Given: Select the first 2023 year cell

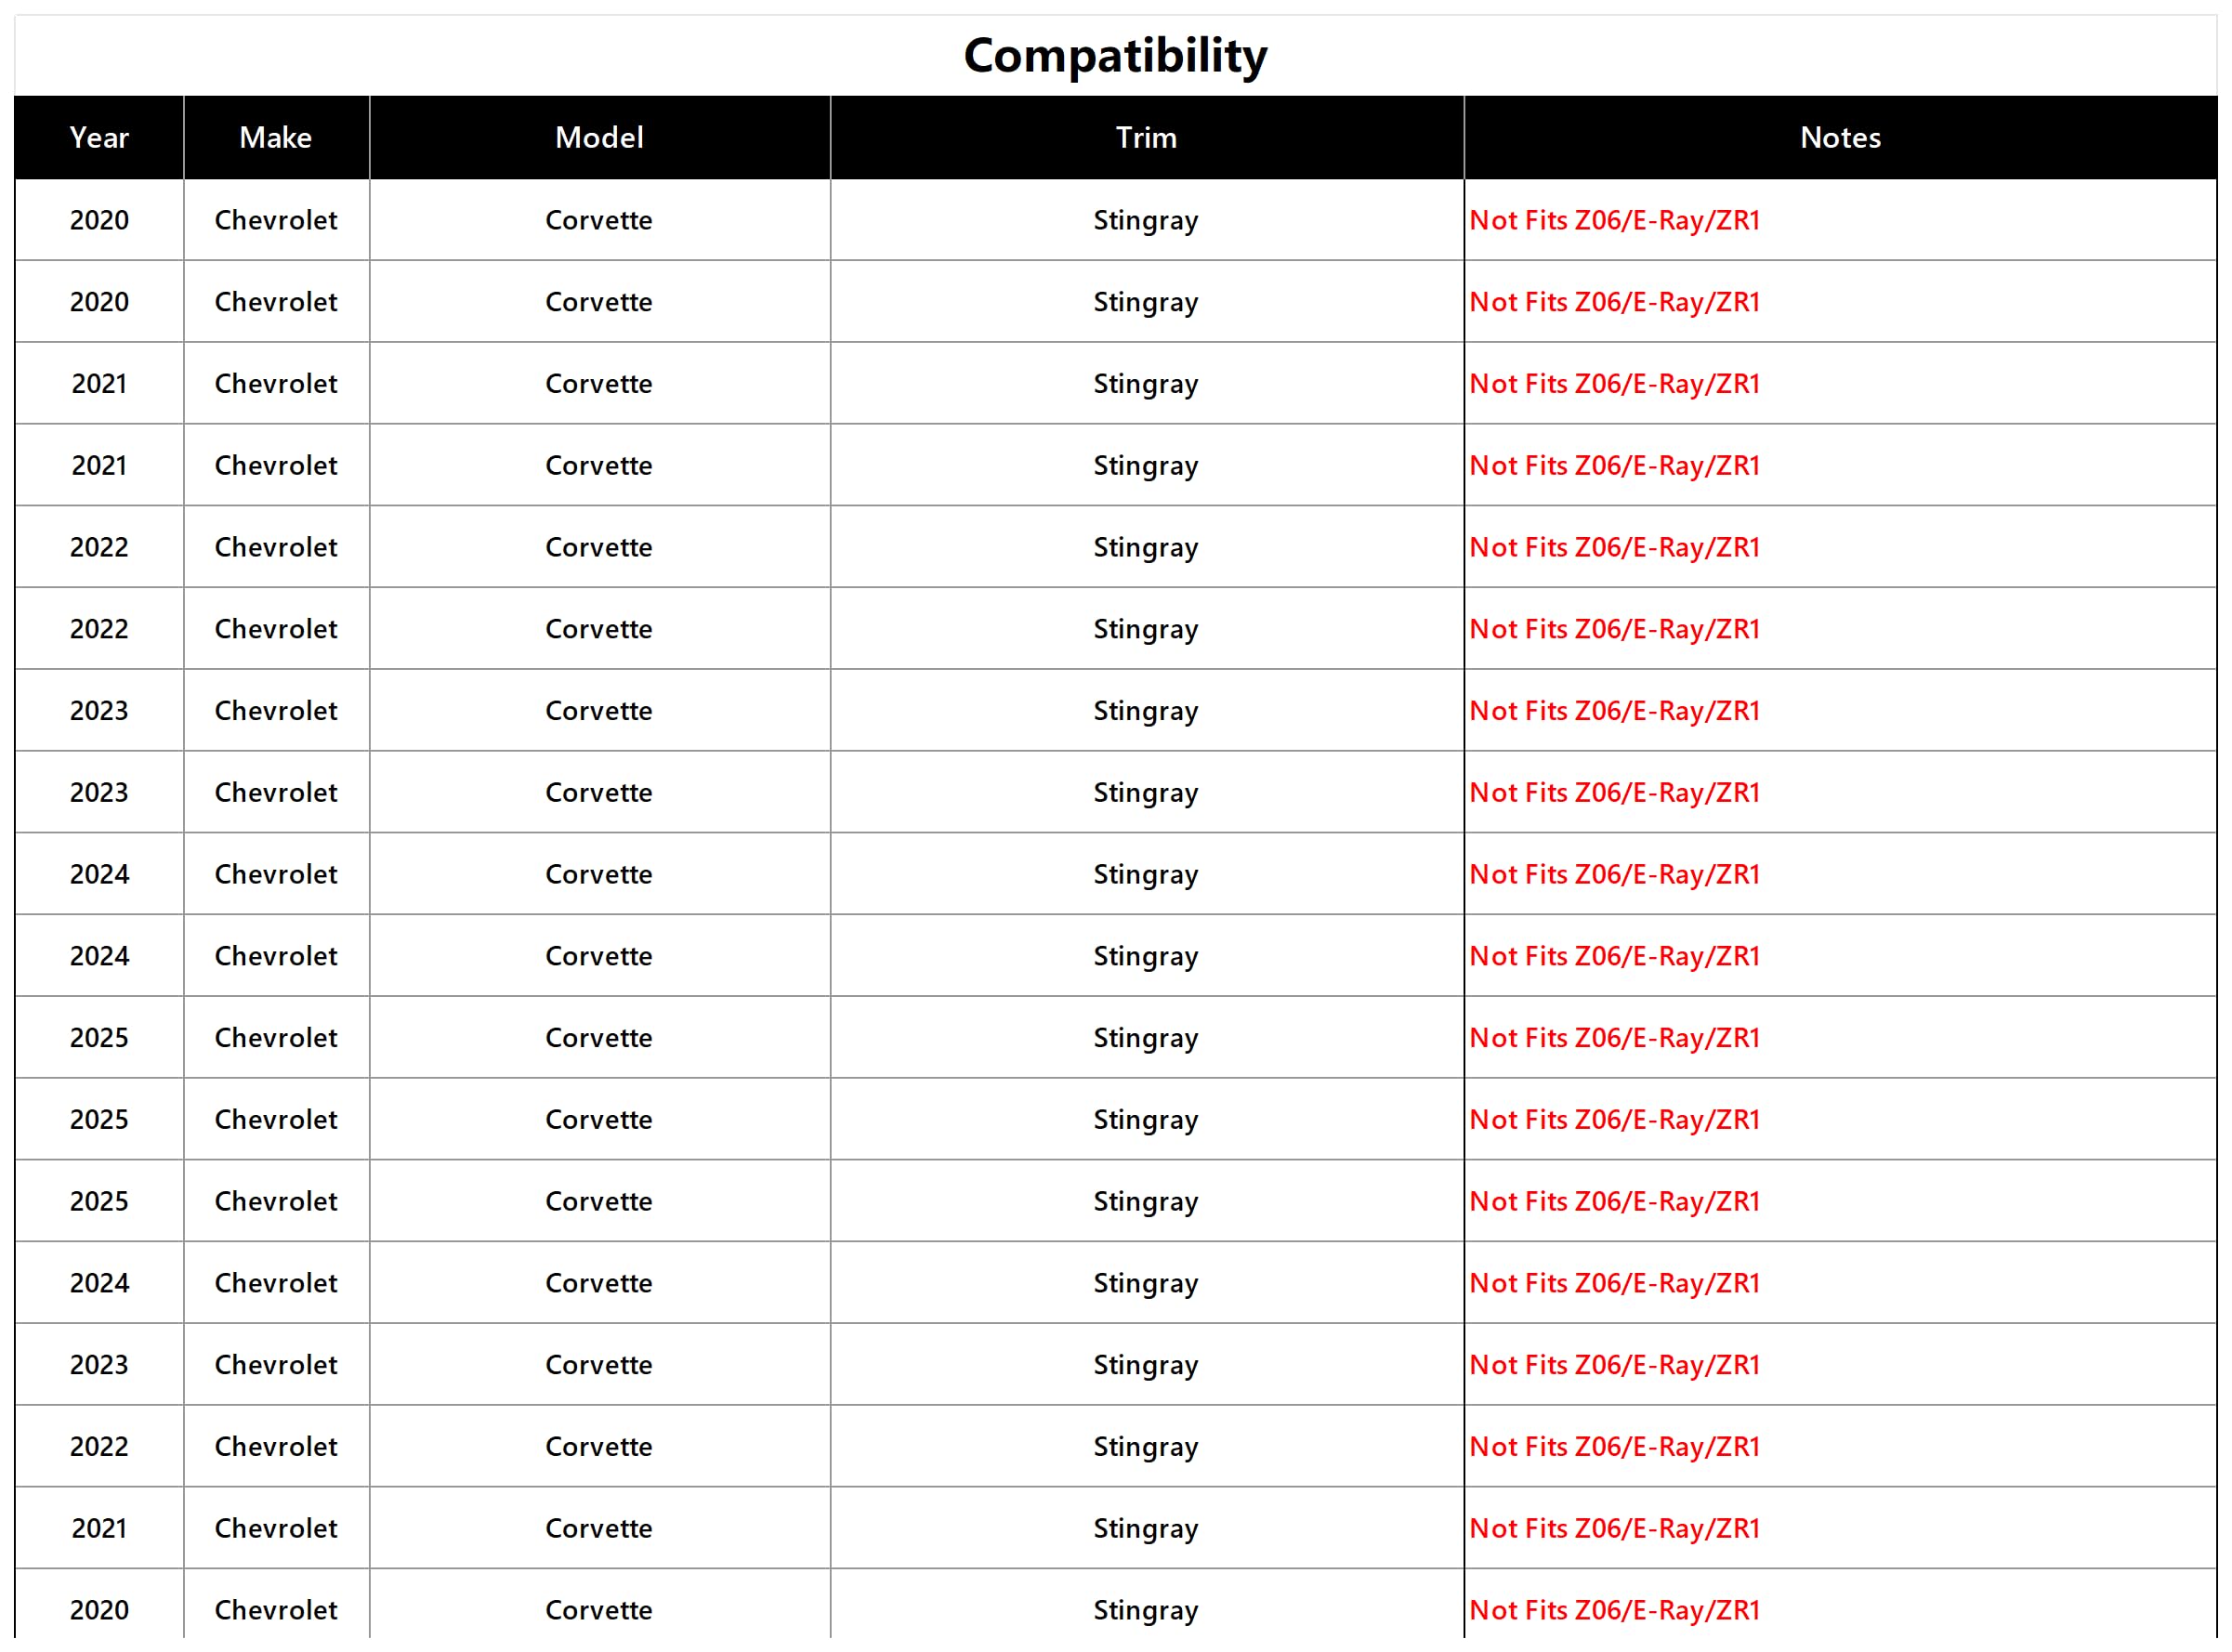Looking at the screenshot, I should [x=99, y=711].
